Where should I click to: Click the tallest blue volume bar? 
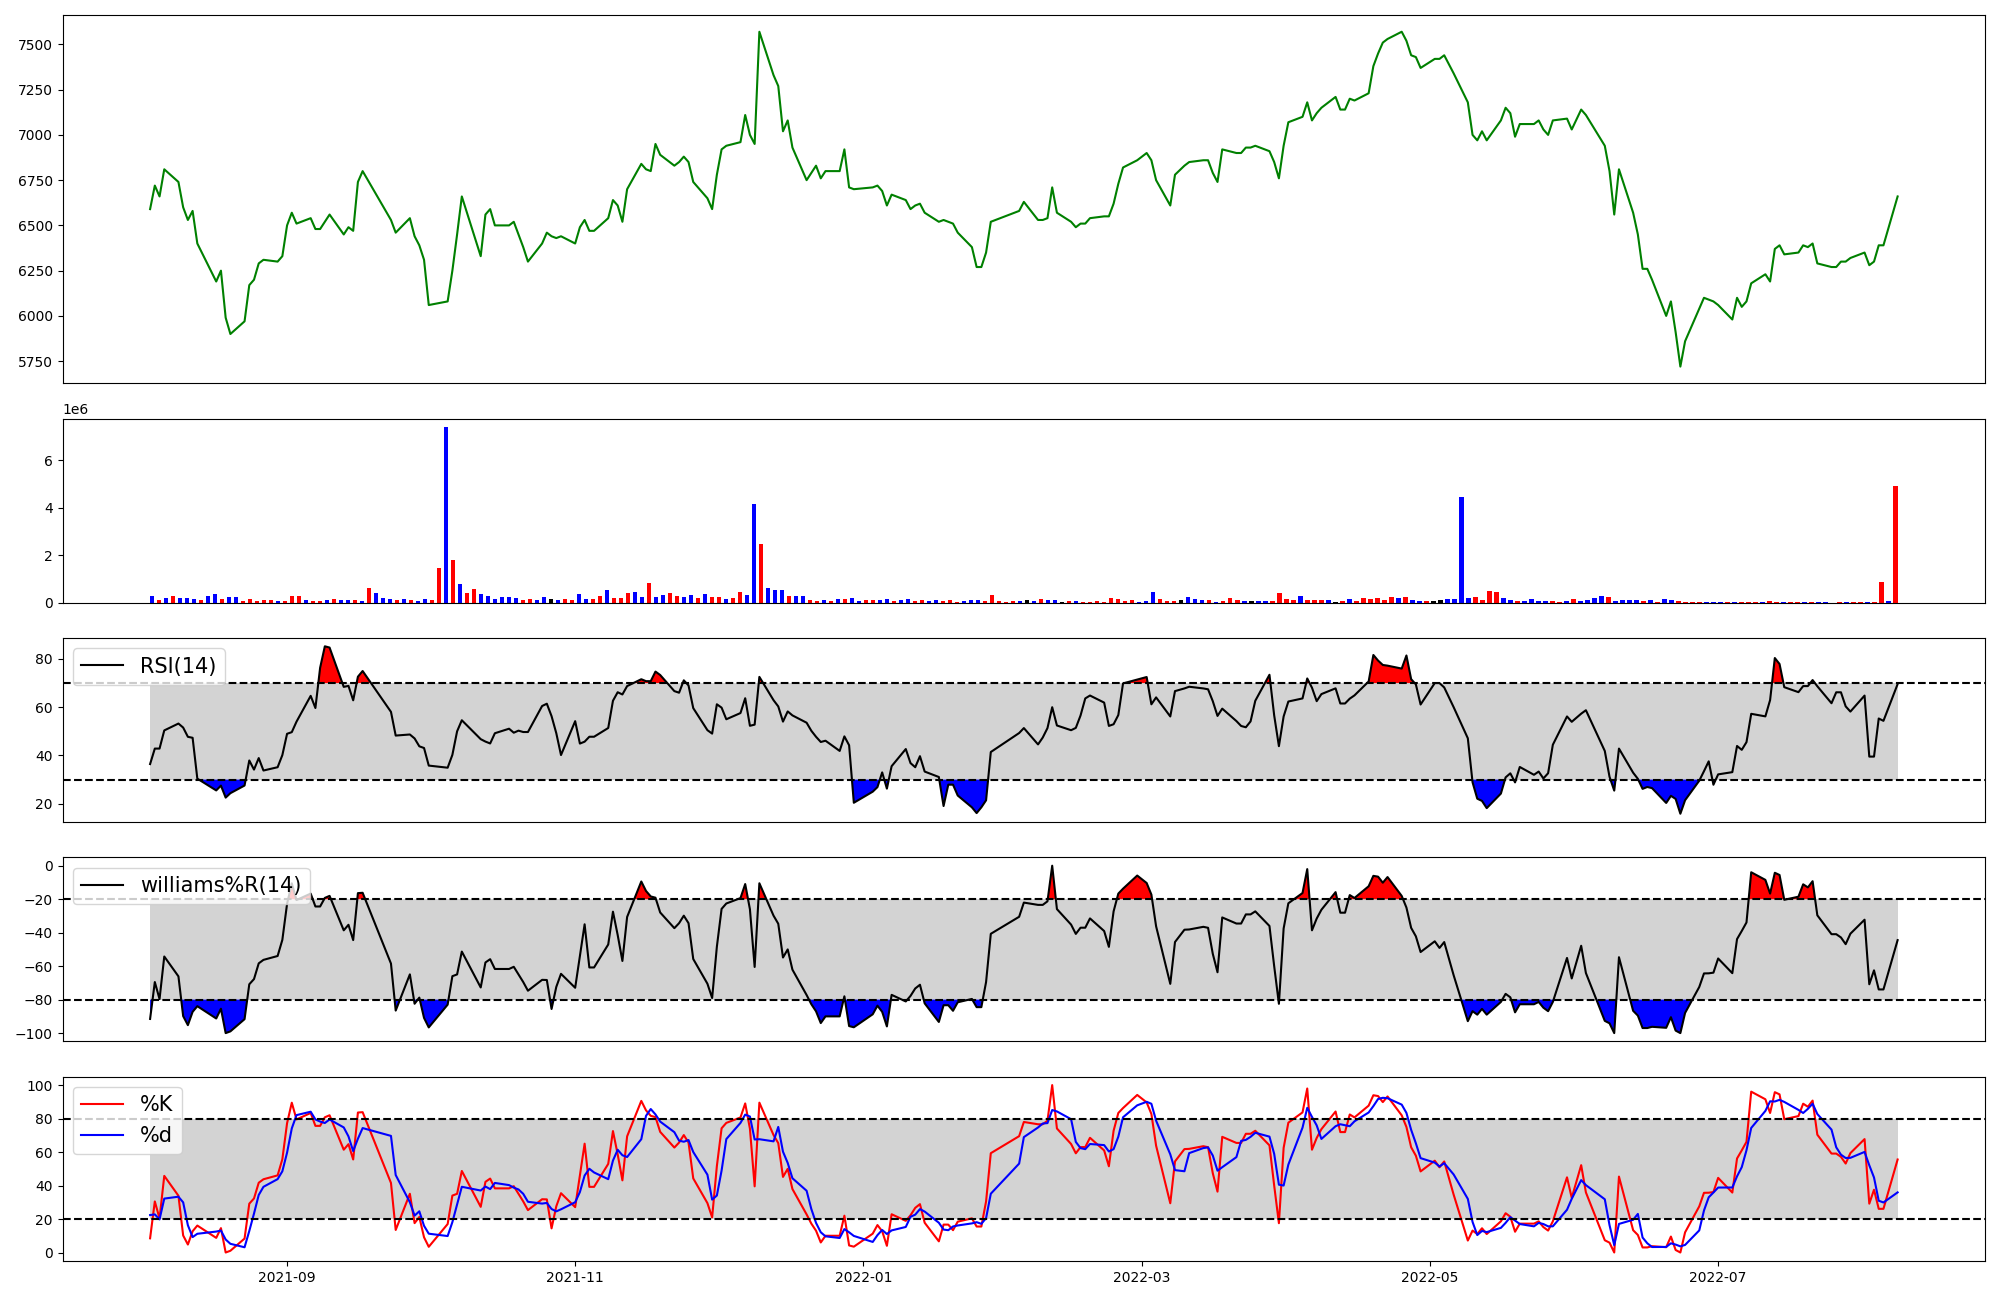click(446, 515)
